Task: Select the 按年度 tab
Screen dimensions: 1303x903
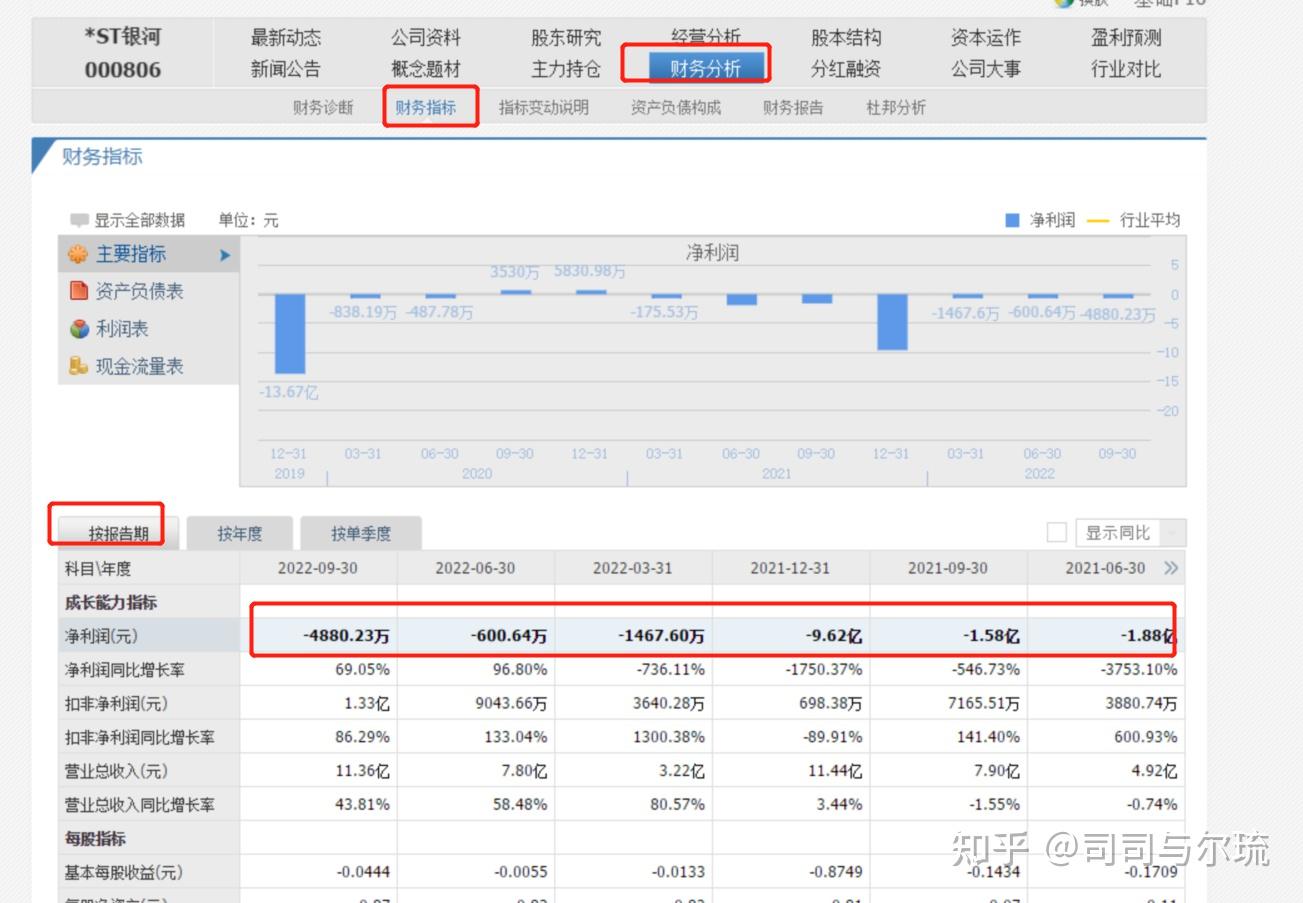Action: [x=240, y=533]
